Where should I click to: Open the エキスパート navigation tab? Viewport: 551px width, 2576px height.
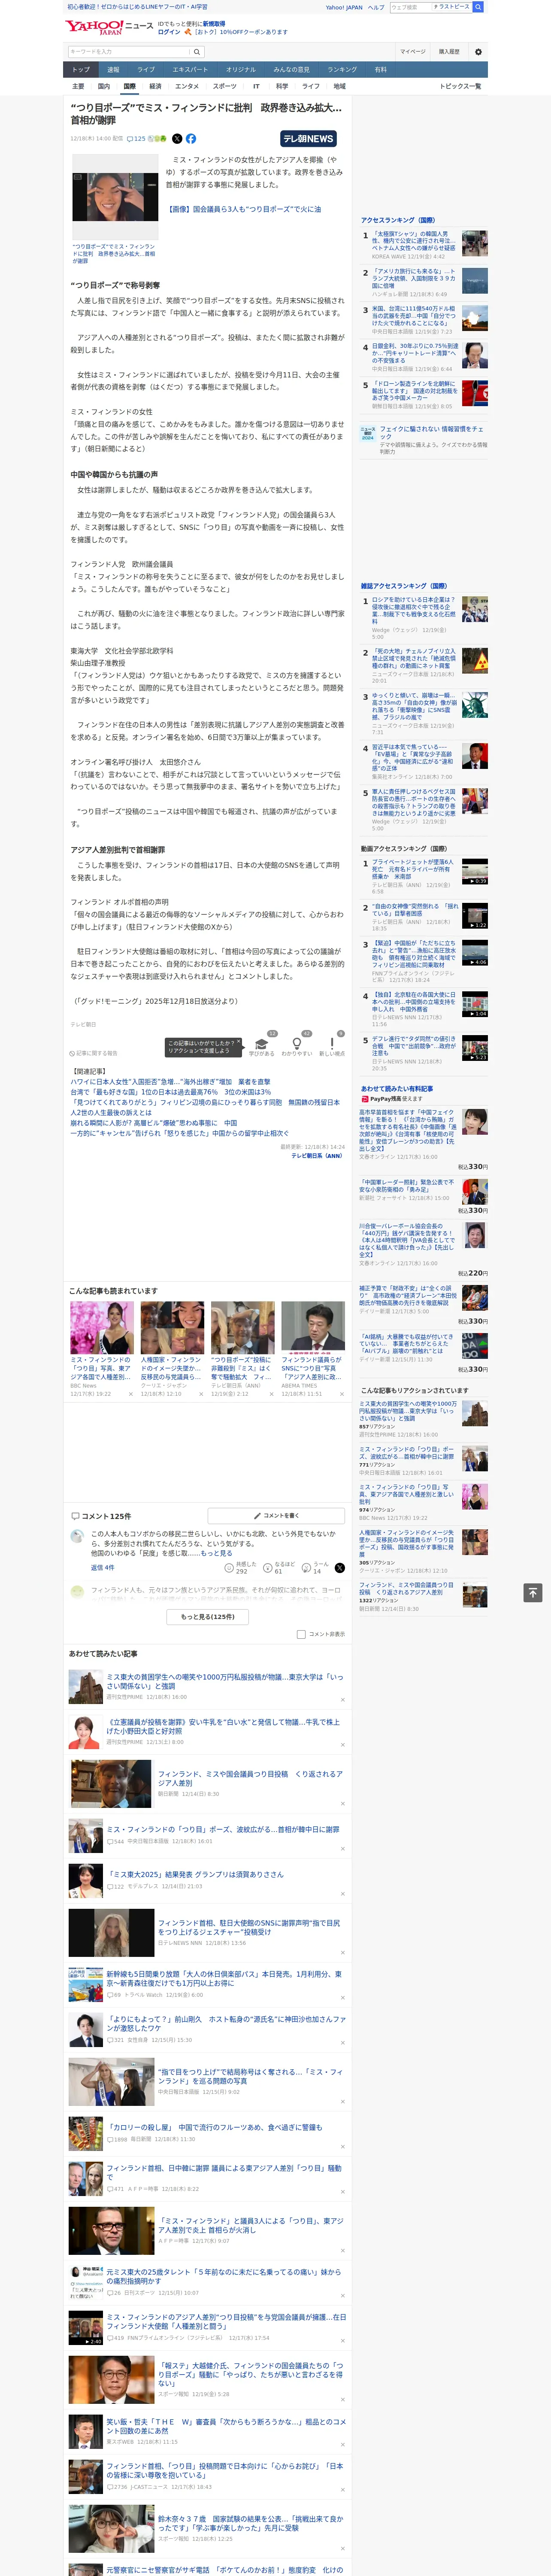(x=190, y=70)
